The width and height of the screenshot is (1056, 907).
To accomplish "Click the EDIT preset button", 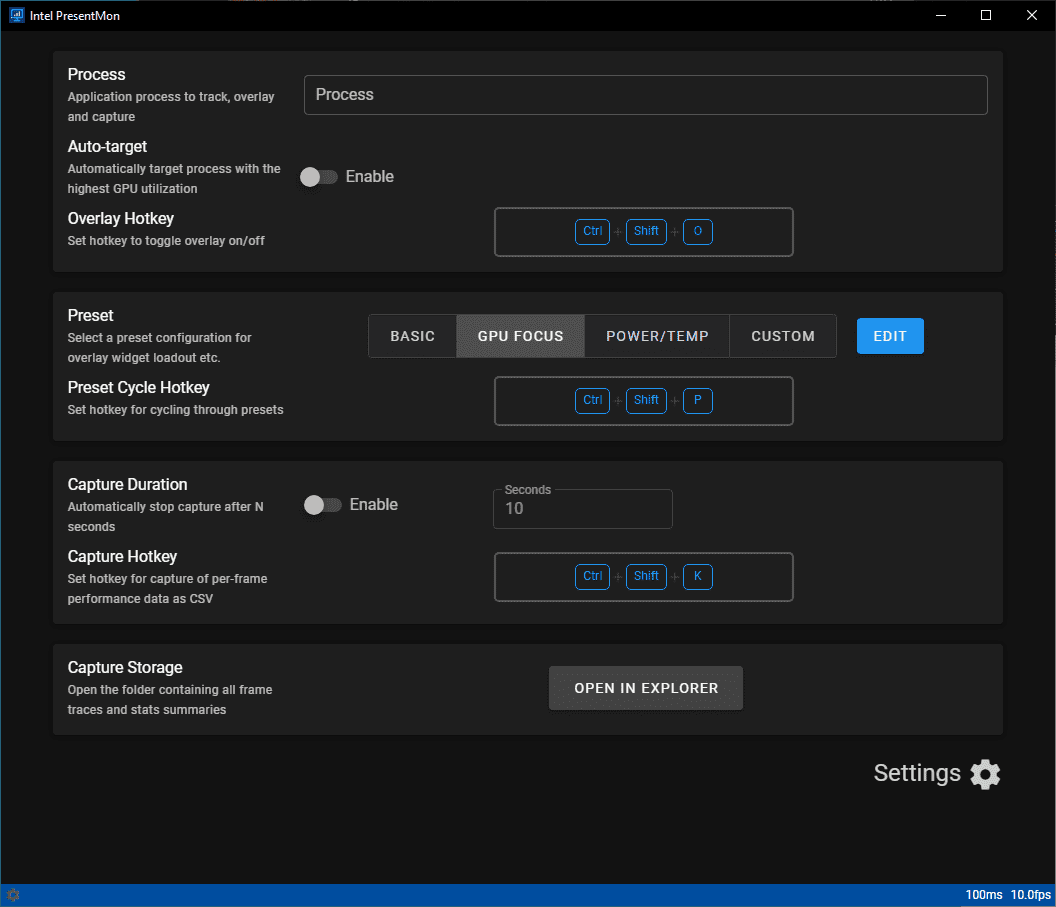I will 890,336.
